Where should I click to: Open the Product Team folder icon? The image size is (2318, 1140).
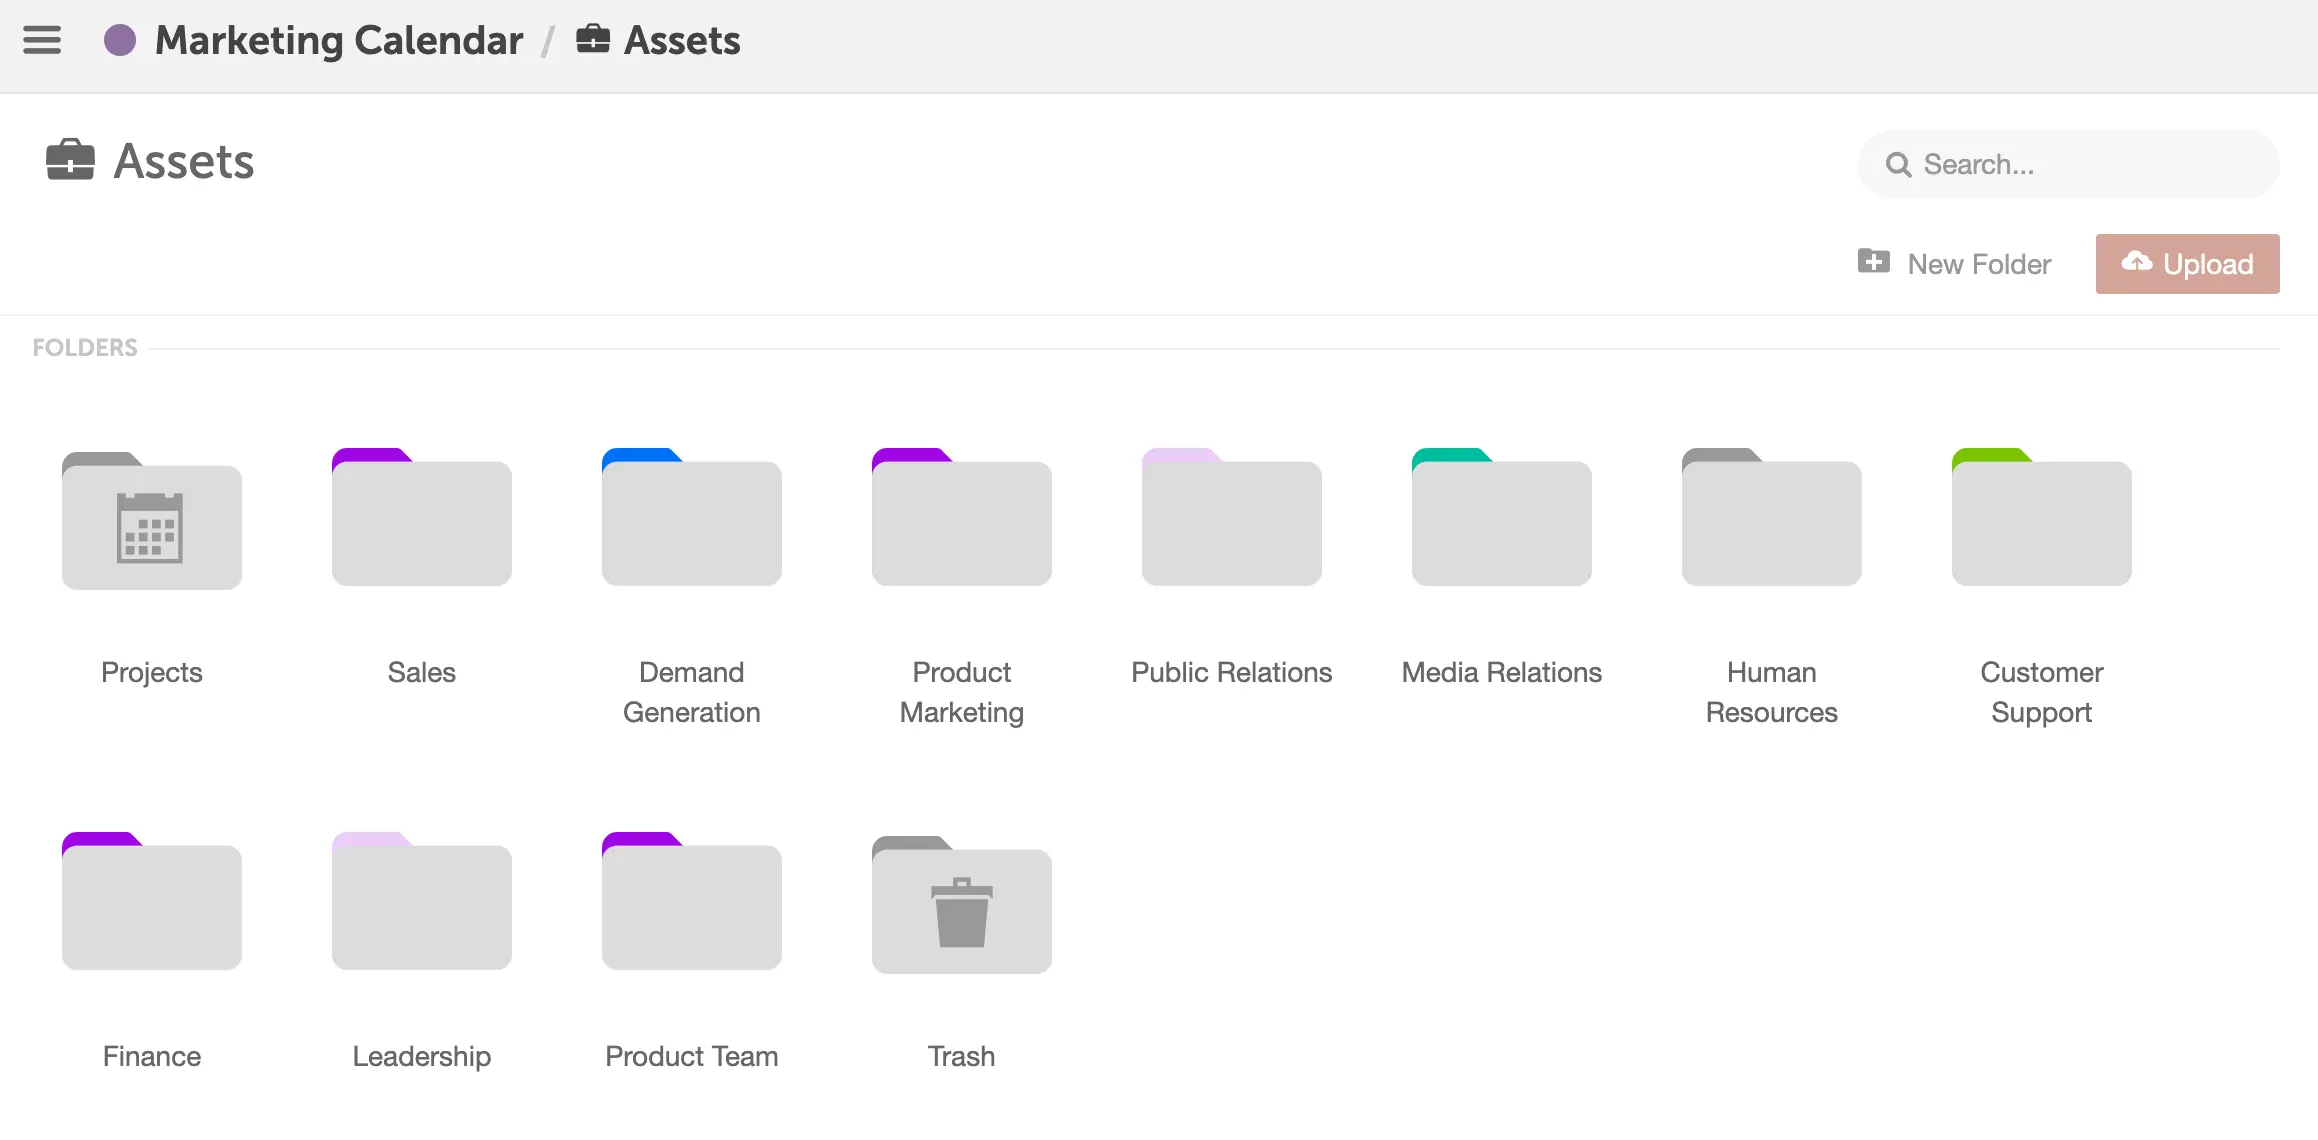[x=692, y=901]
